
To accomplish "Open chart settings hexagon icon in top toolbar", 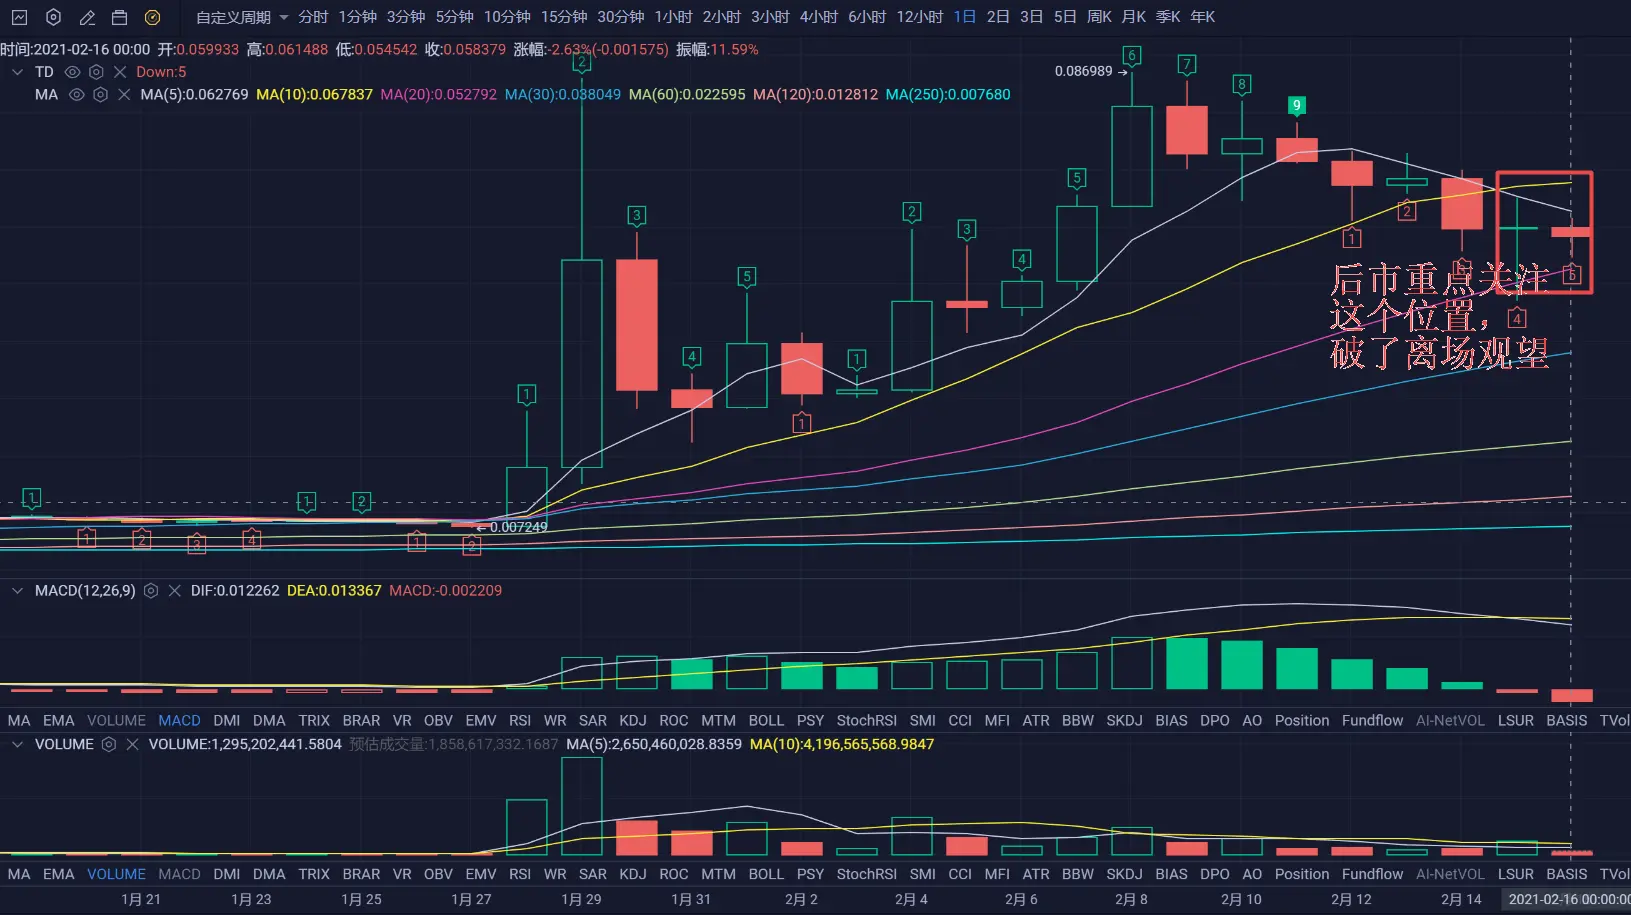I will tap(54, 17).
